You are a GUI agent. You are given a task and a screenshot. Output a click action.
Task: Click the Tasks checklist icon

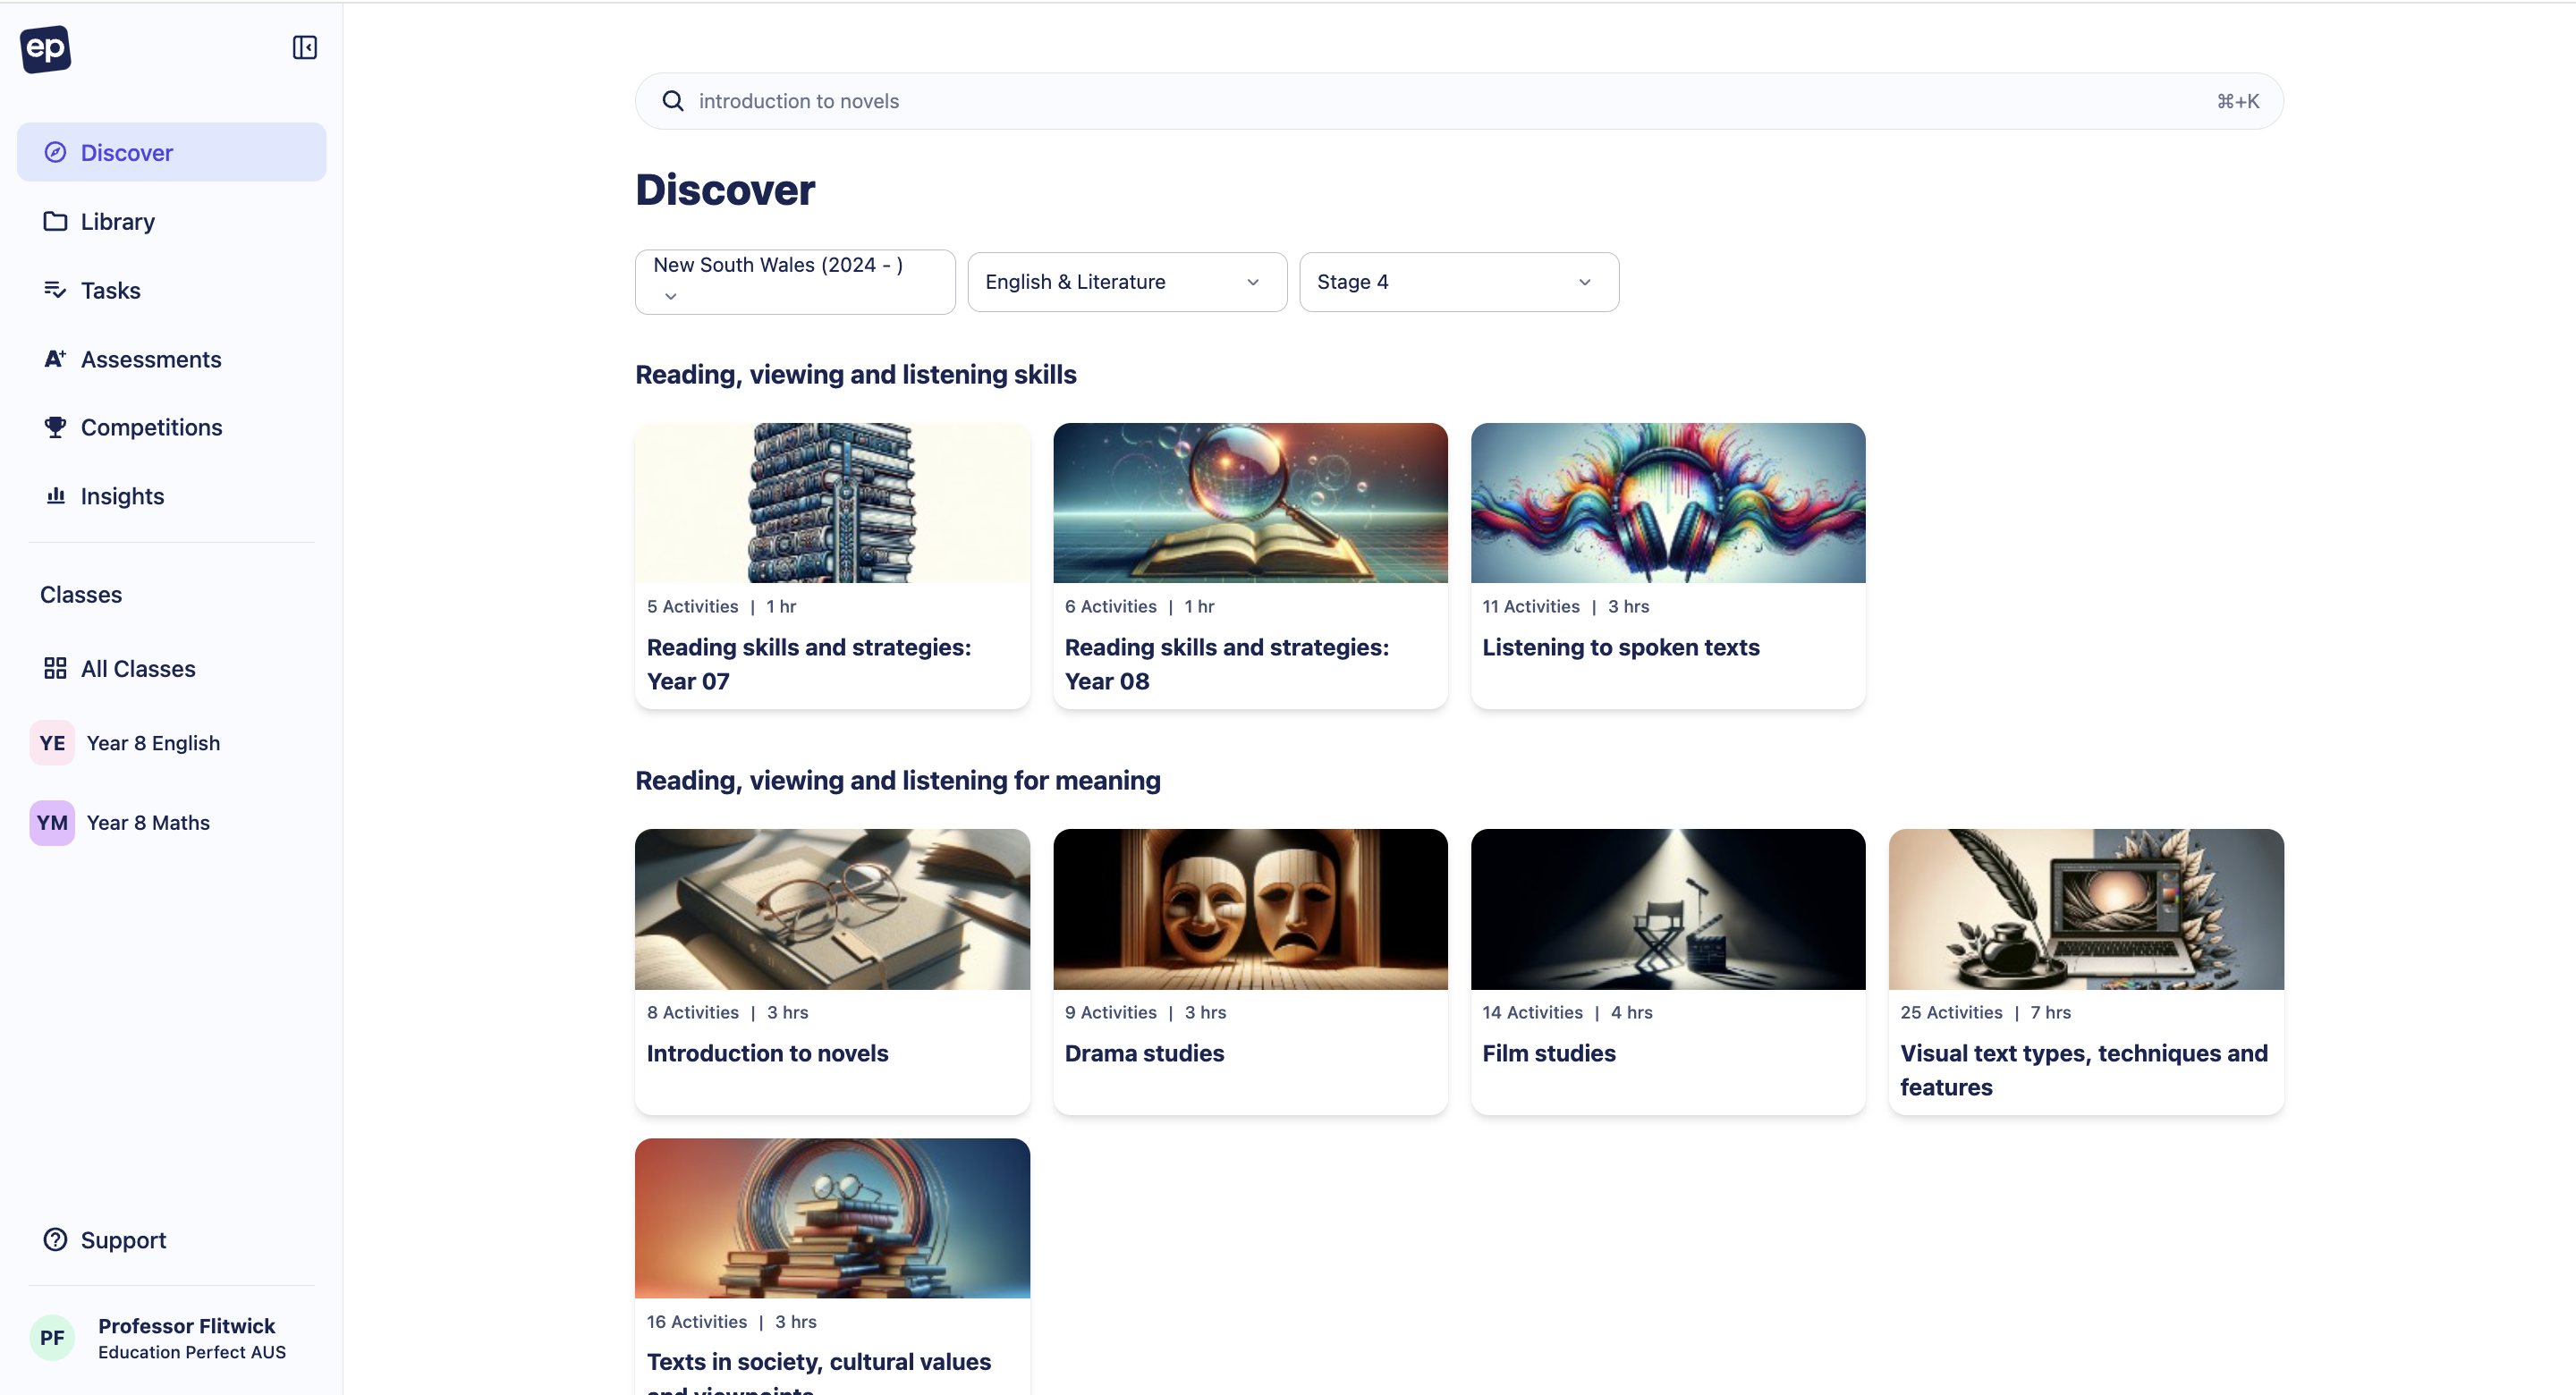click(55, 290)
